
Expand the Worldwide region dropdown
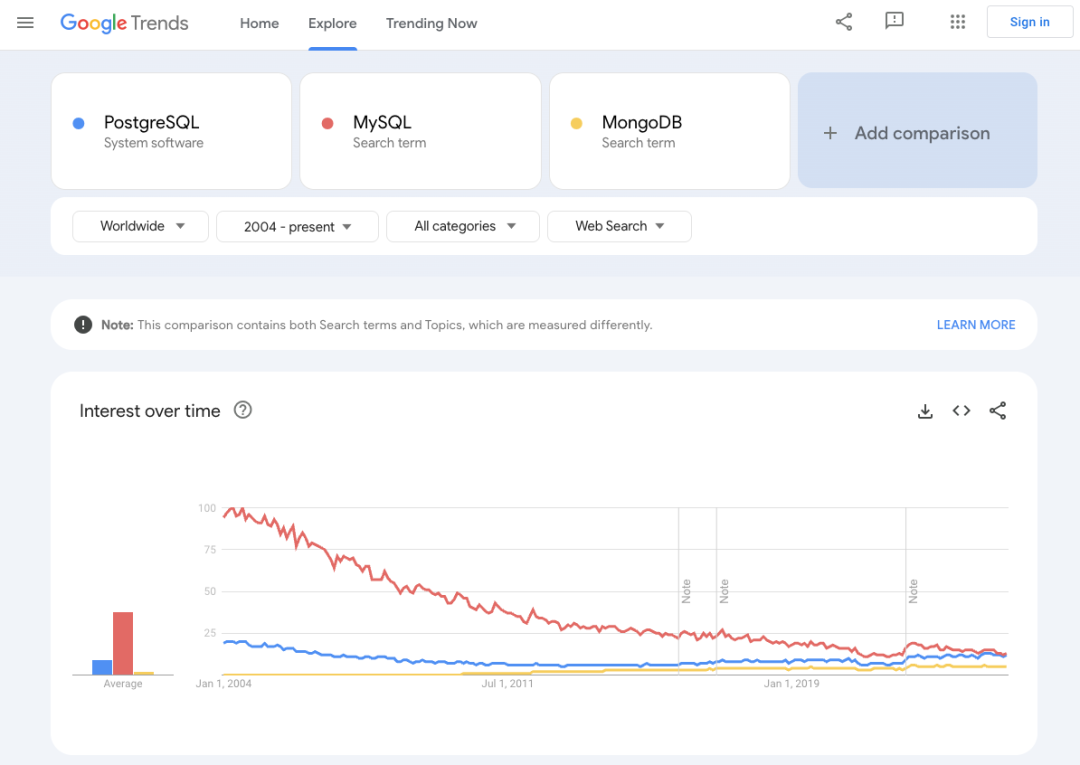point(141,226)
